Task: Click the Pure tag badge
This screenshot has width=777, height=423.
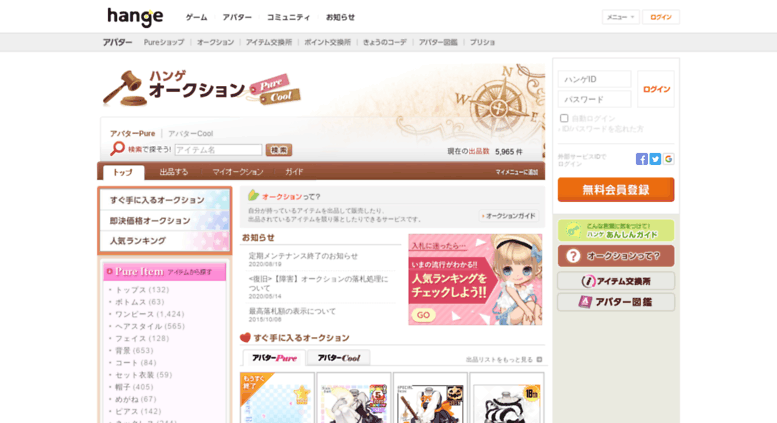Action: [271, 83]
